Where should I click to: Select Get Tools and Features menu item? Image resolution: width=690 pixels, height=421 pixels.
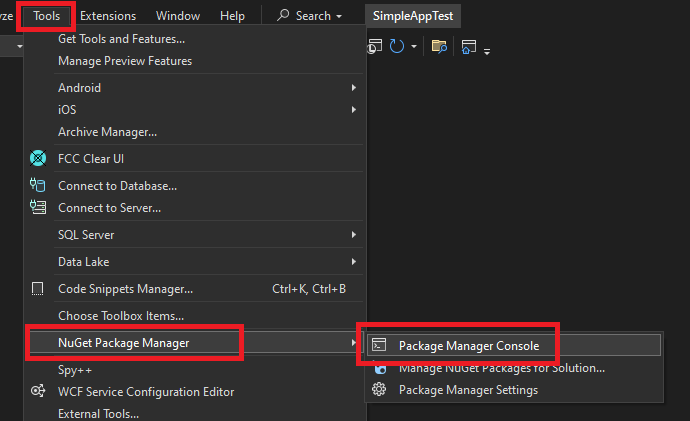(121, 39)
